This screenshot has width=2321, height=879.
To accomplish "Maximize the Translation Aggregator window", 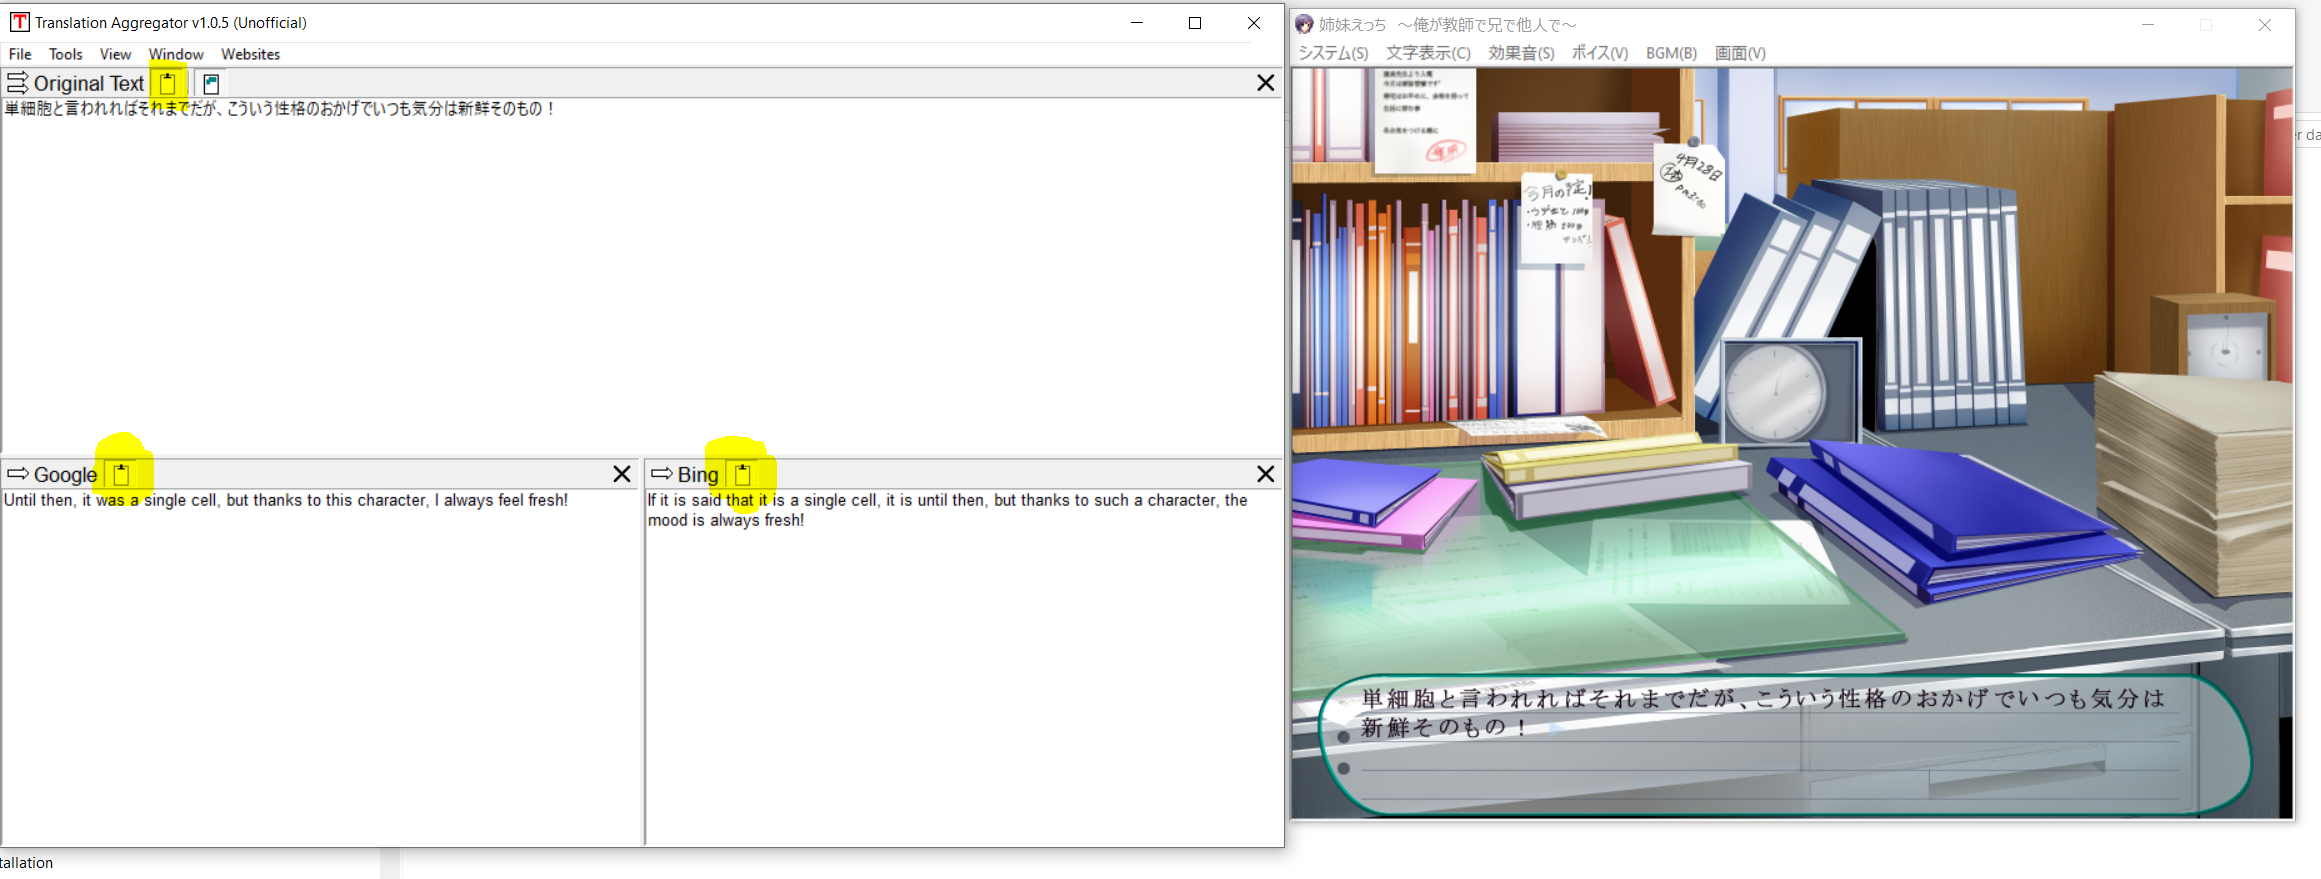I will coord(1195,22).
